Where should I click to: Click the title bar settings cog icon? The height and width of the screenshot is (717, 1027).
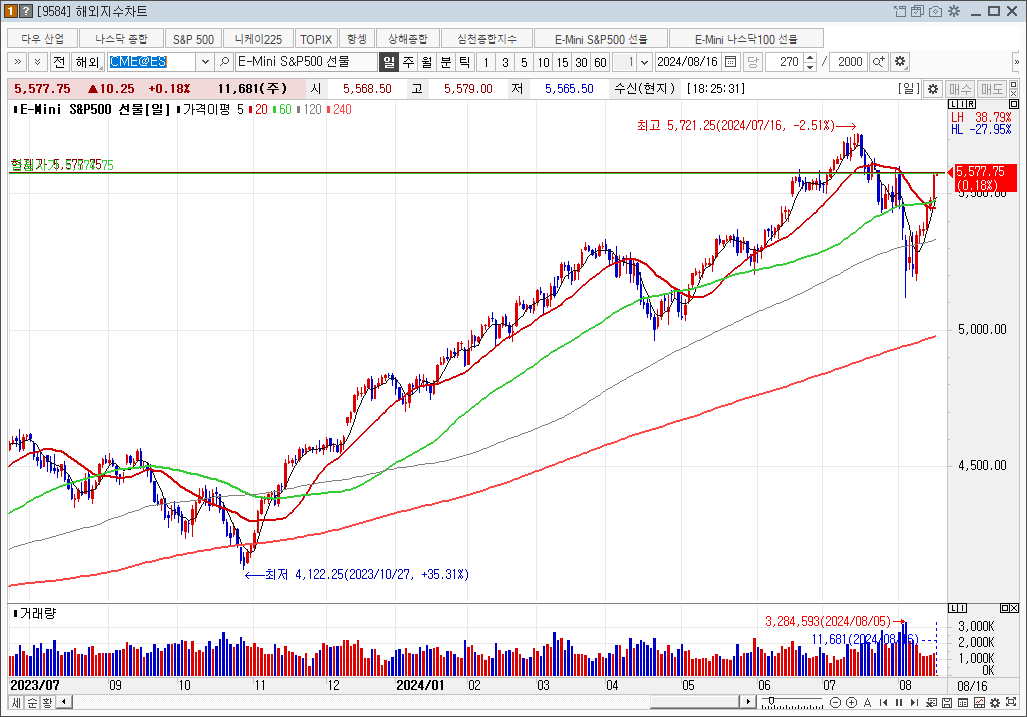[x=953, y=11]
